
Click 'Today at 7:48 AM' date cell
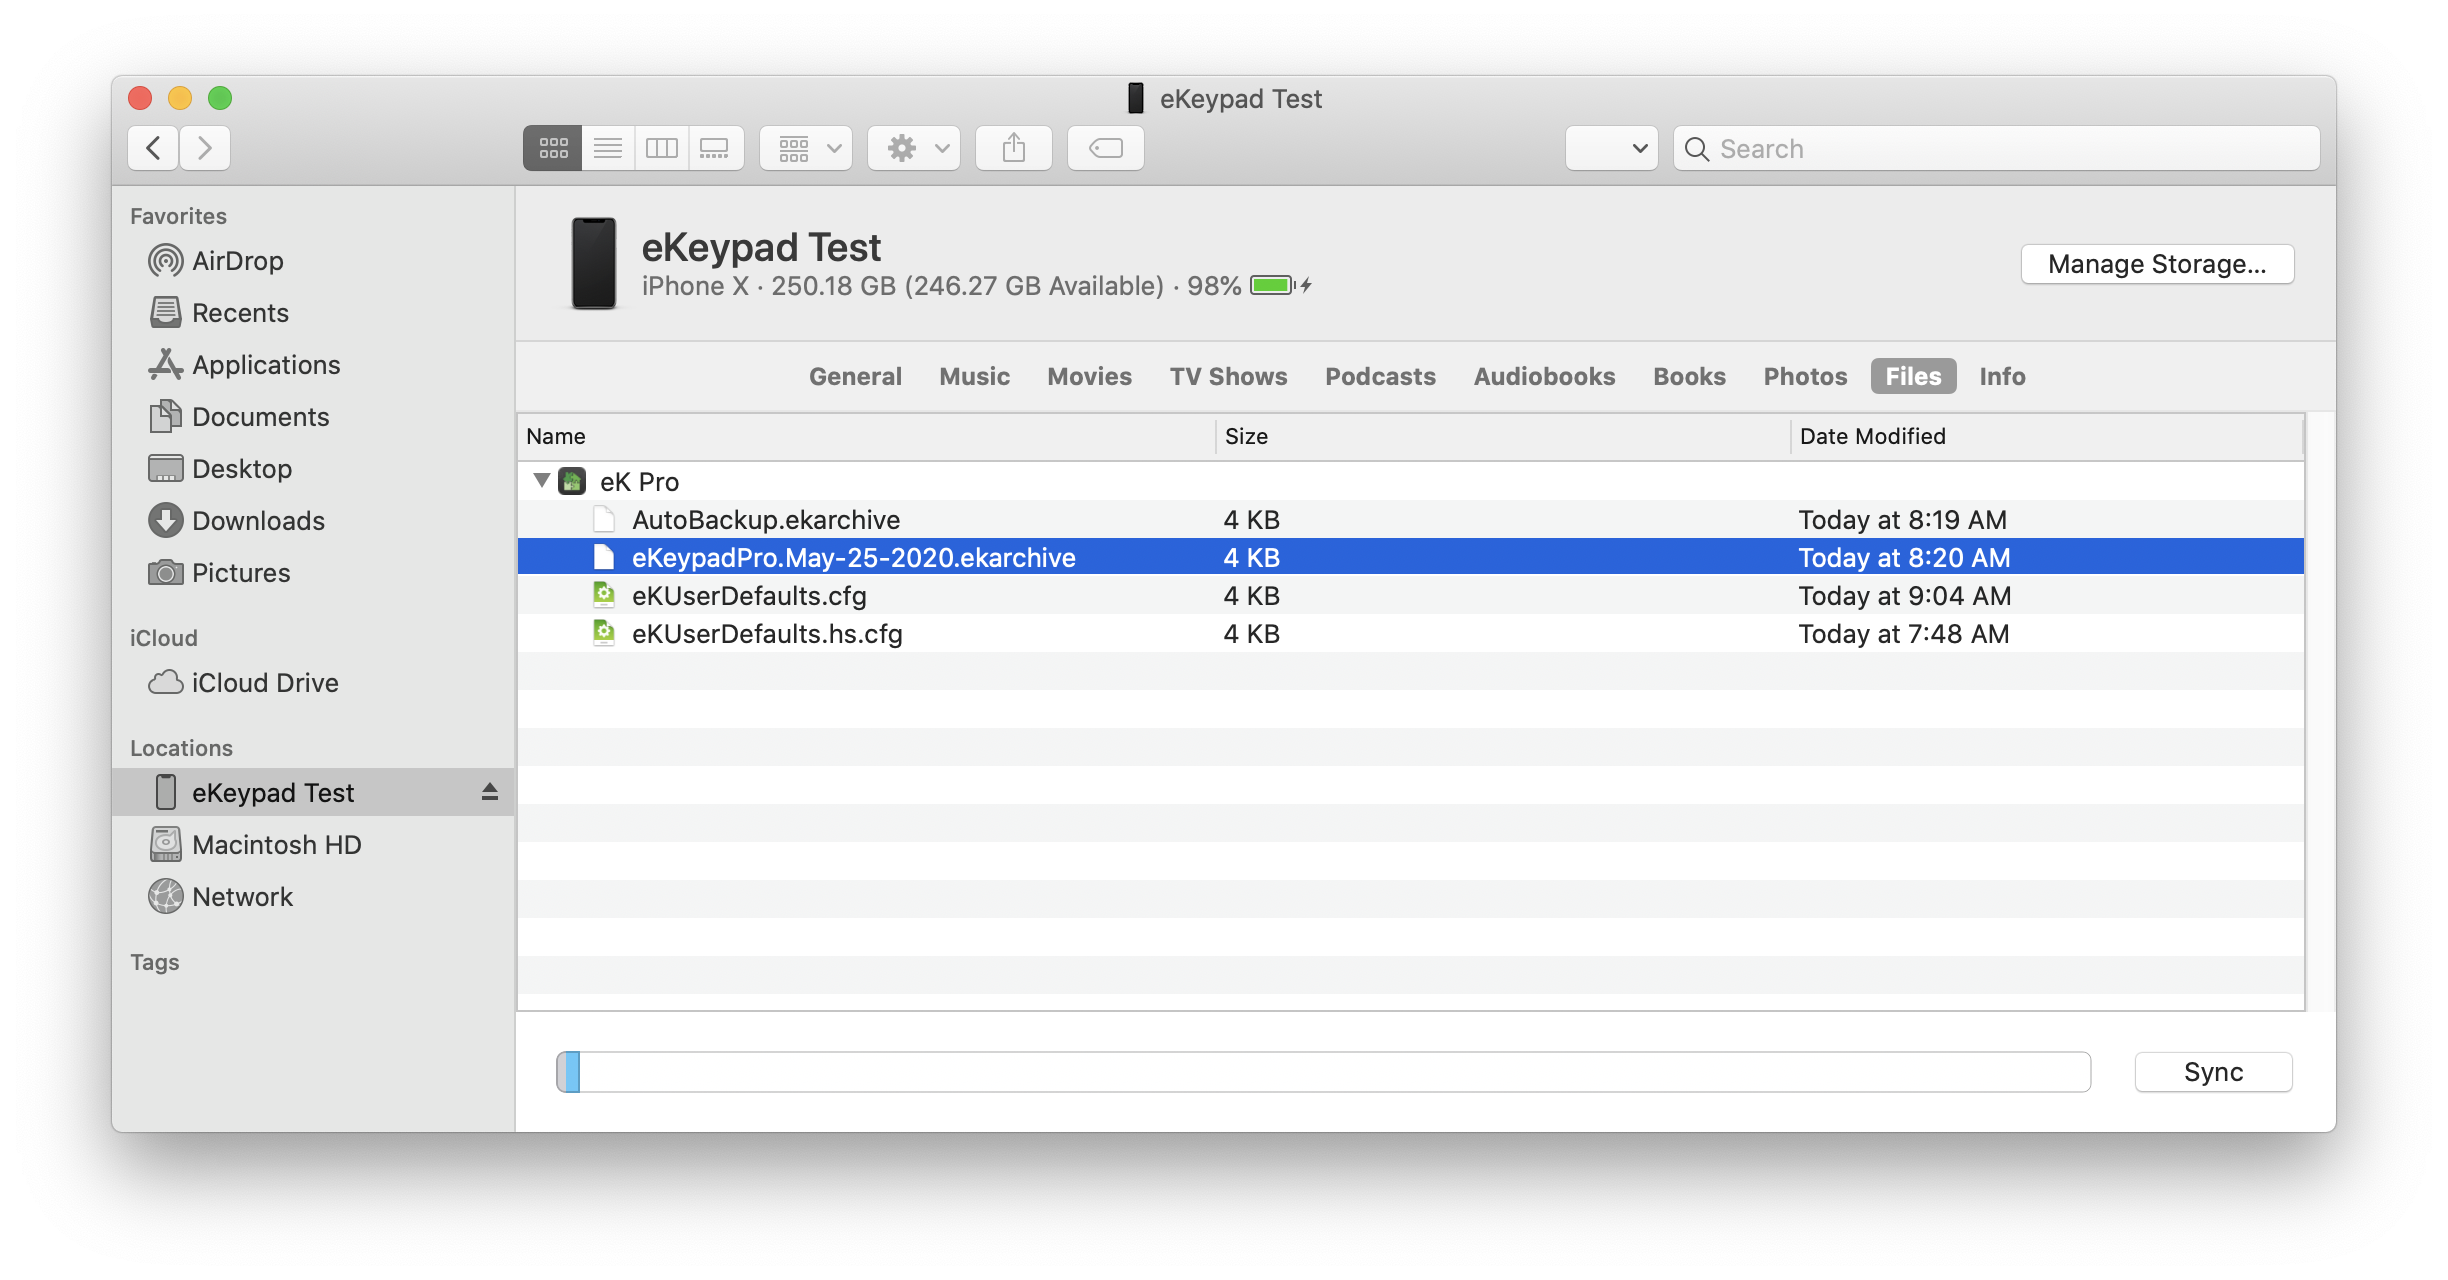[1903, 634]
